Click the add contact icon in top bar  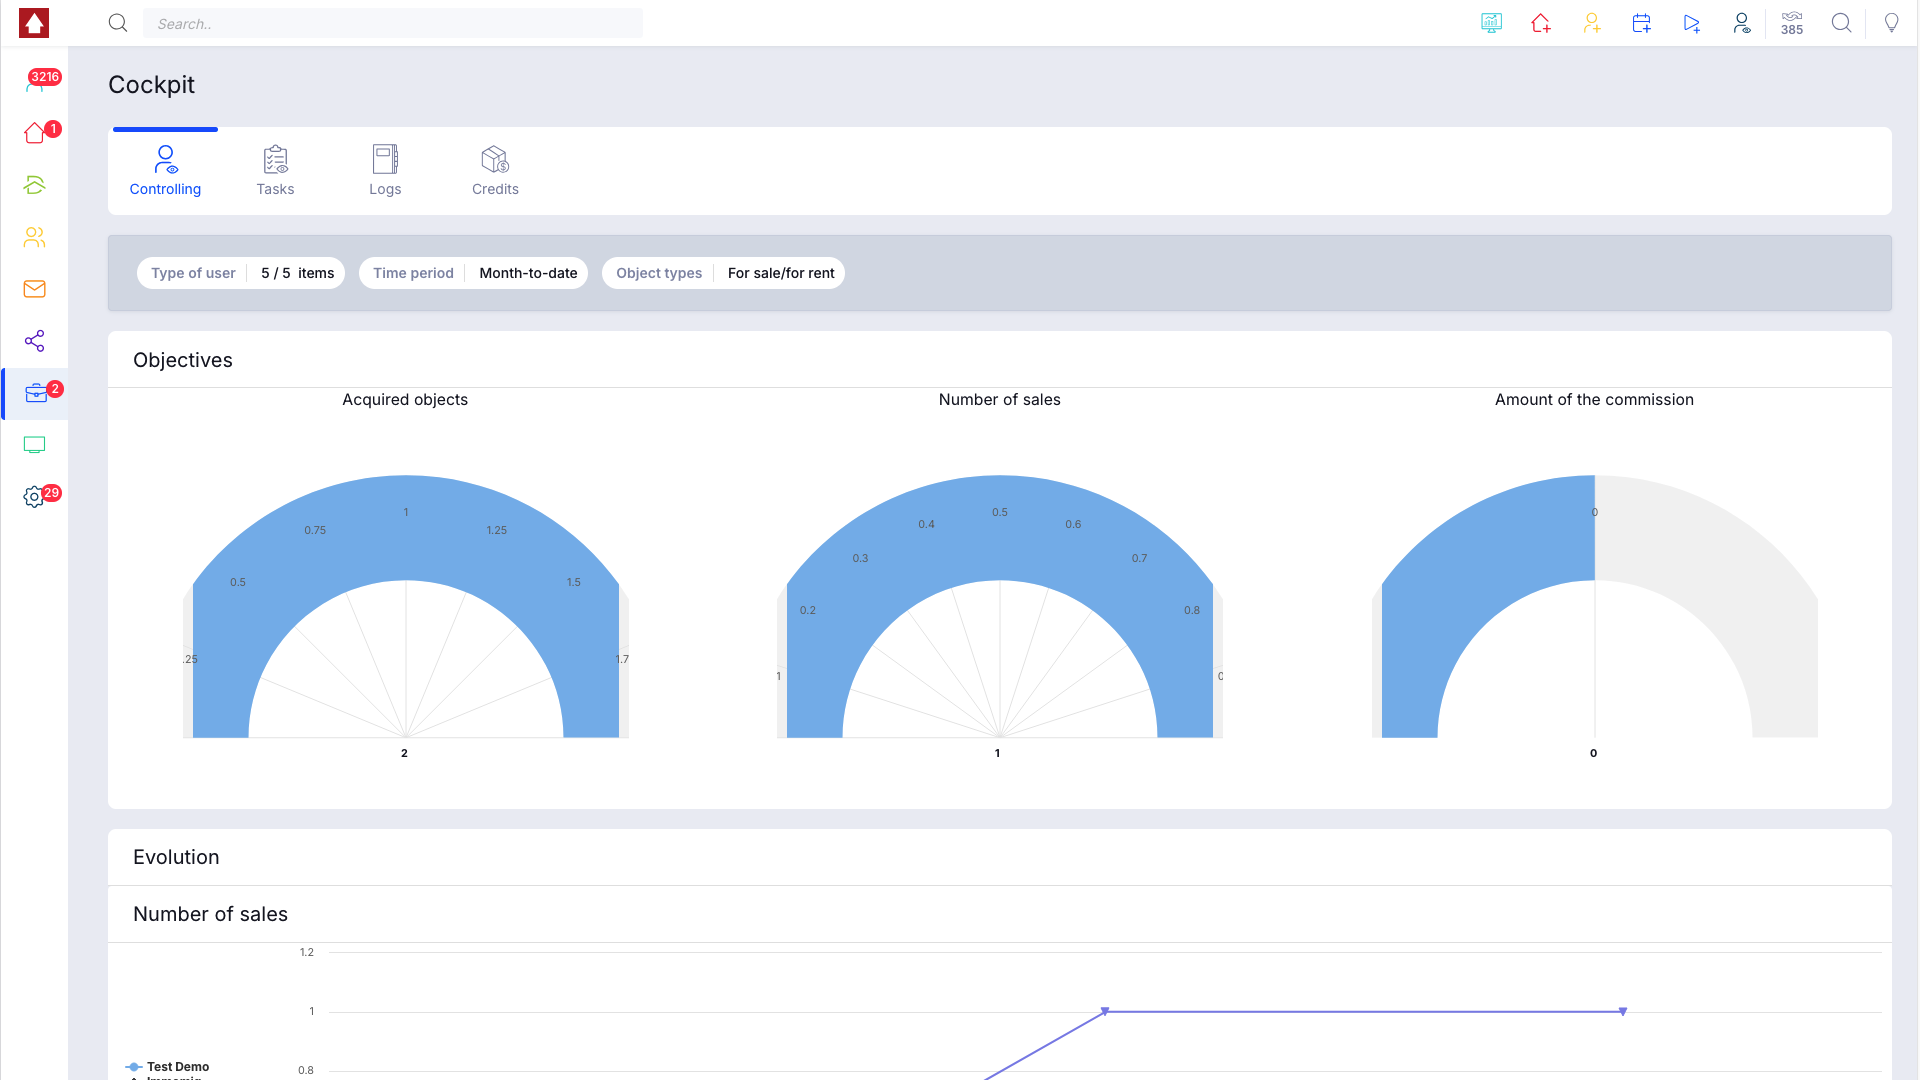1591,23
